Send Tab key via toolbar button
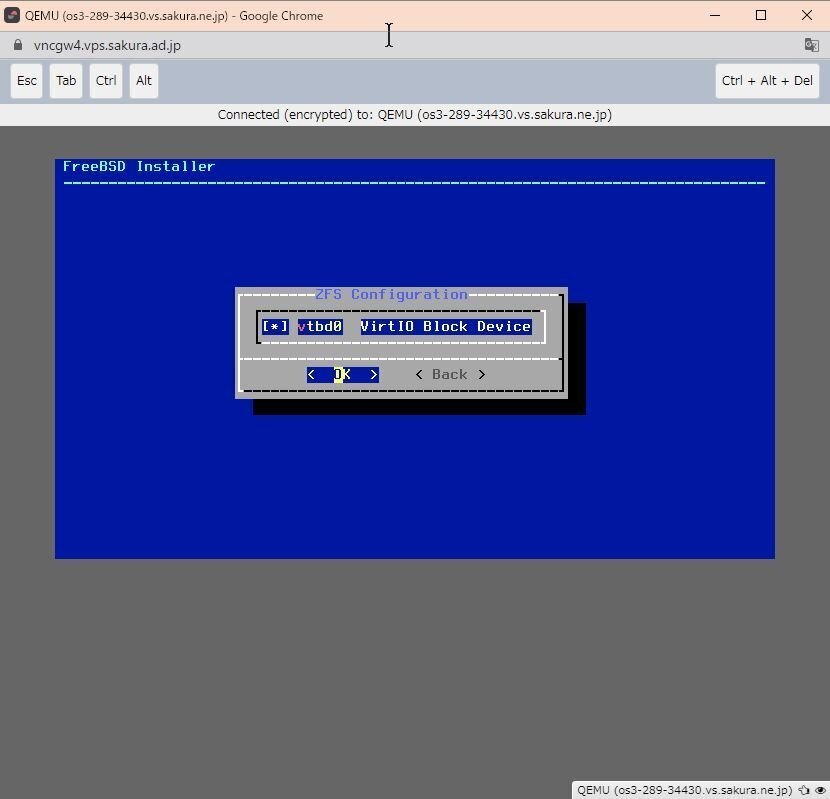830x799 pixels. point(66,81)
